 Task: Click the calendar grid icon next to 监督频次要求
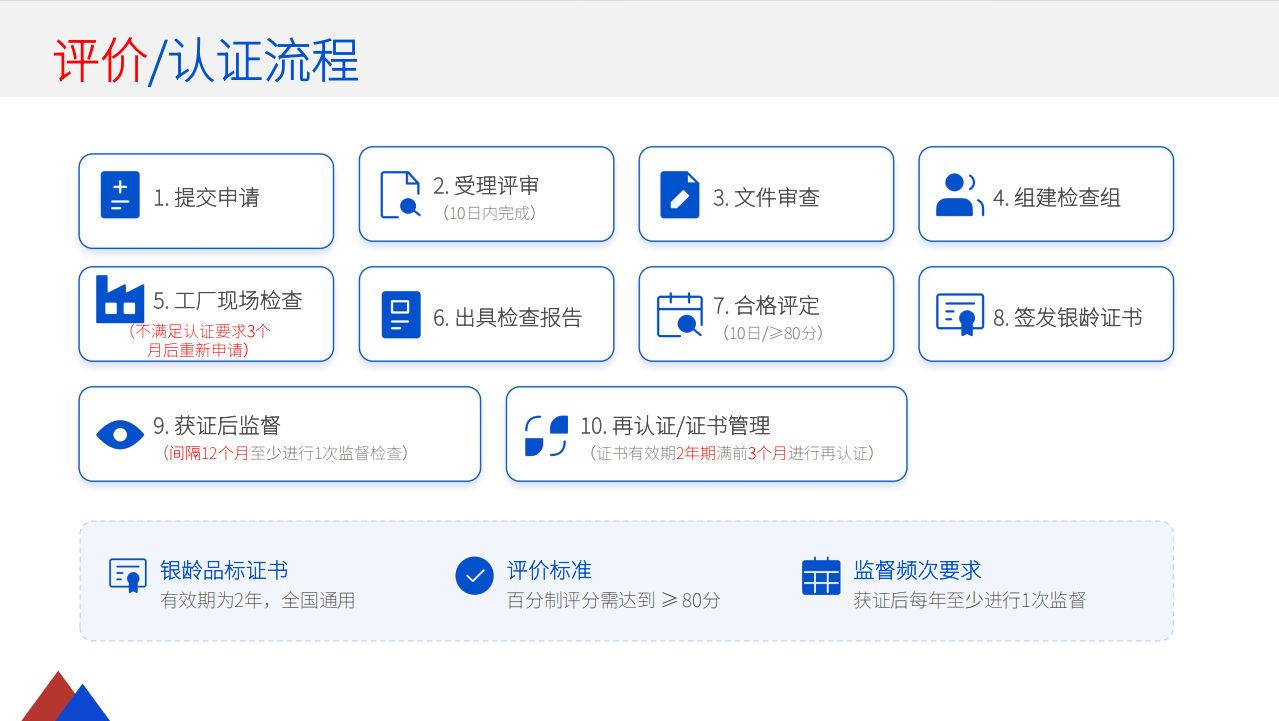pyautogui.click(x=821, y=576)
